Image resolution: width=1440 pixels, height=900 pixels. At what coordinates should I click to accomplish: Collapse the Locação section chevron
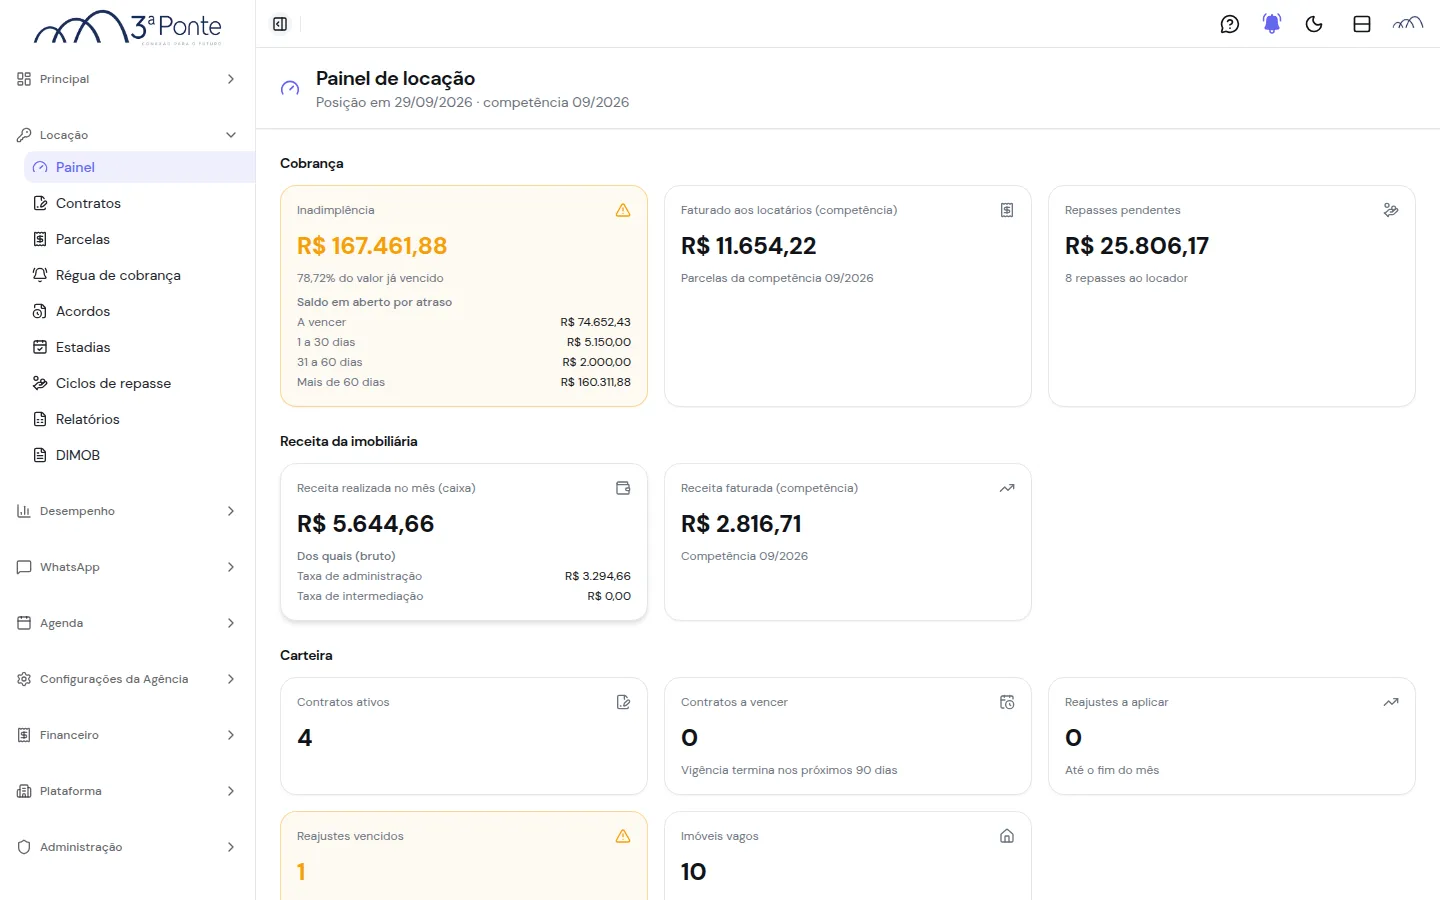[x=231, y=135]
